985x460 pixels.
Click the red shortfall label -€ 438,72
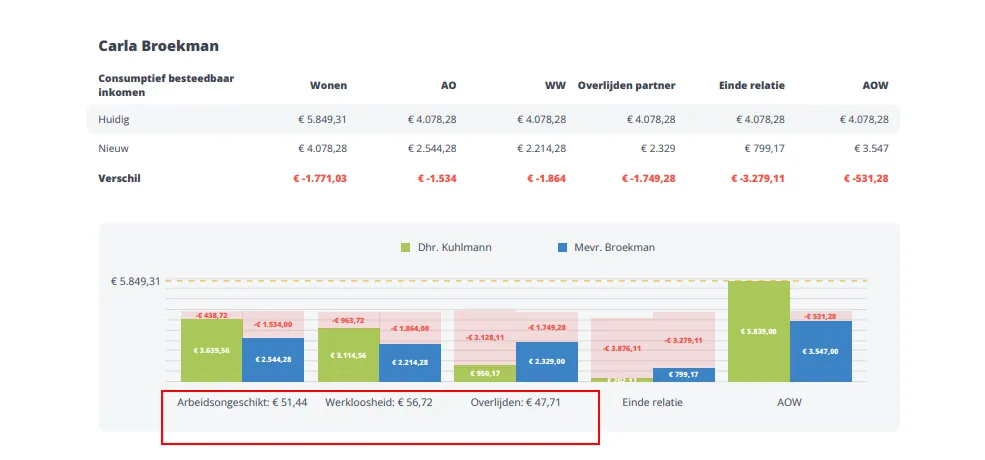click(210, 315)
